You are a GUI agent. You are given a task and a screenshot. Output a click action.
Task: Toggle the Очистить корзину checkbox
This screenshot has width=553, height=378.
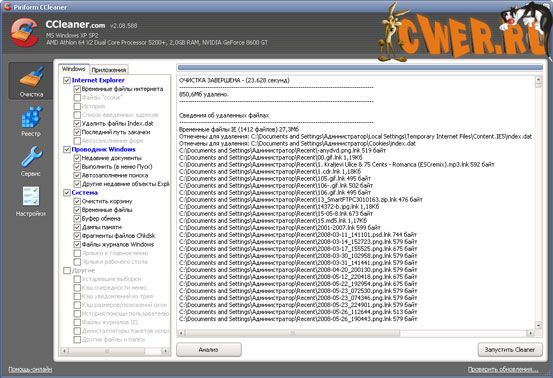[77, 201]
